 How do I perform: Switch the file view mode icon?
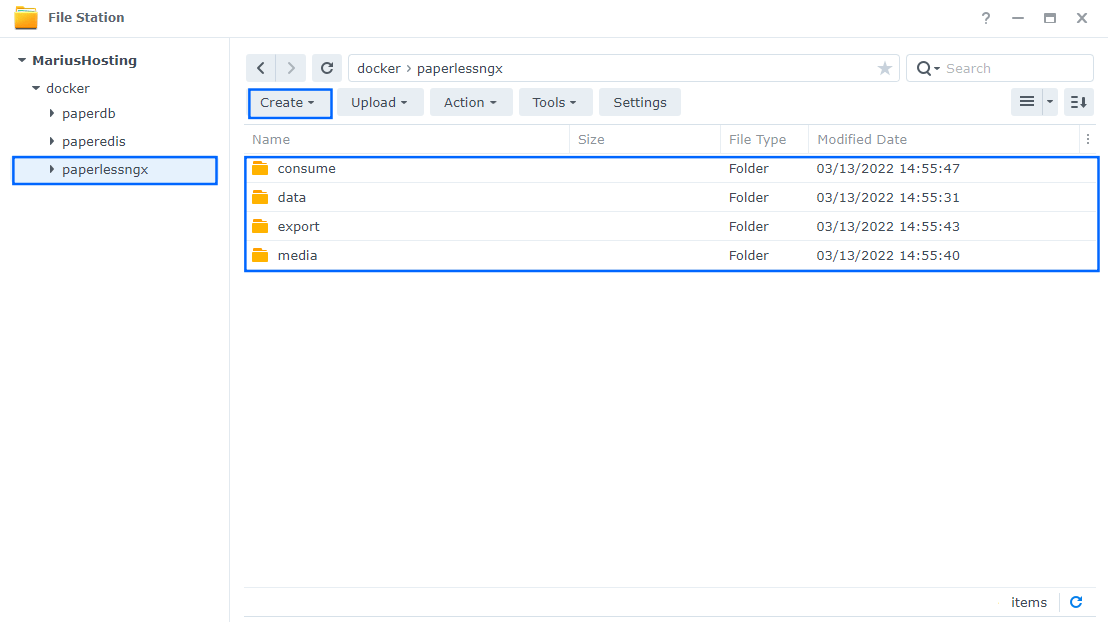(1027, 101)
